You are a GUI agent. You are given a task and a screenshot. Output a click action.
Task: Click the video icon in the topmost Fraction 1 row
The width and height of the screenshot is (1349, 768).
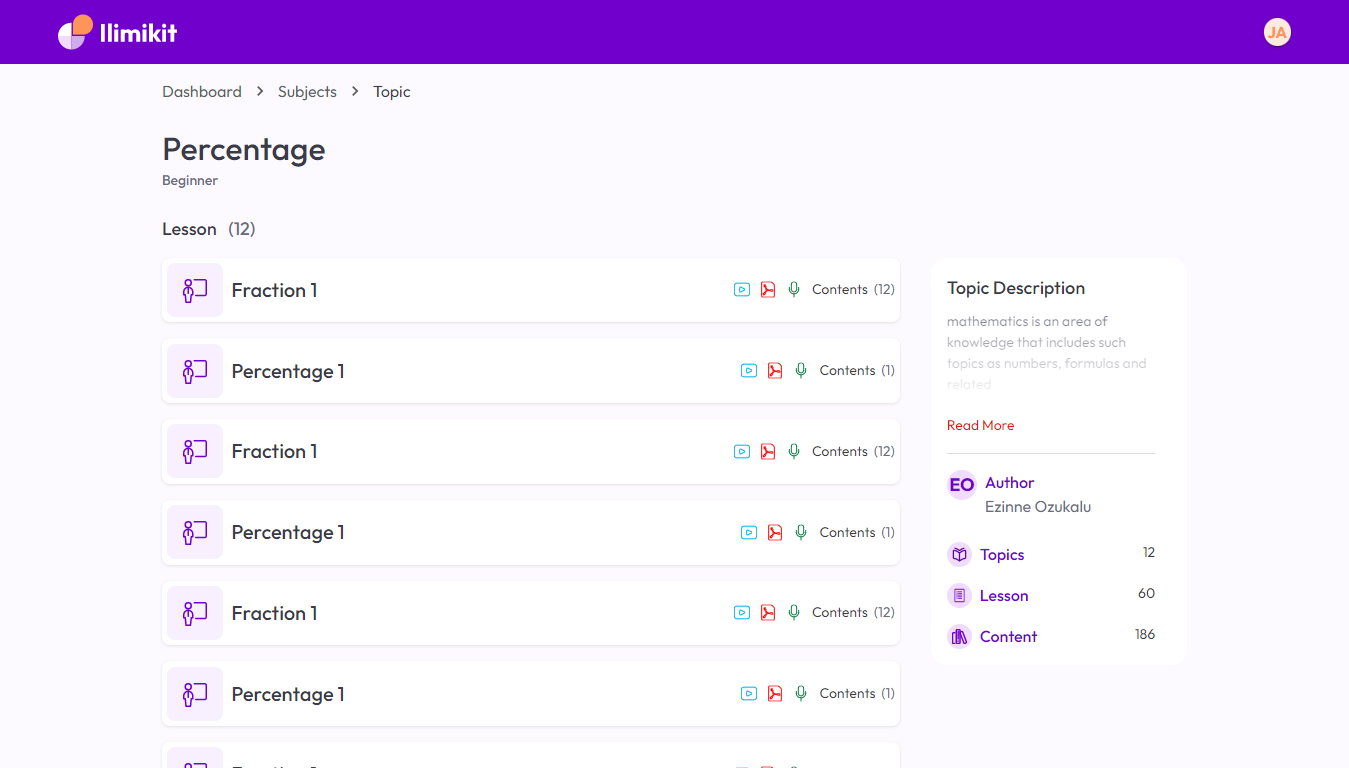[742, 290]
